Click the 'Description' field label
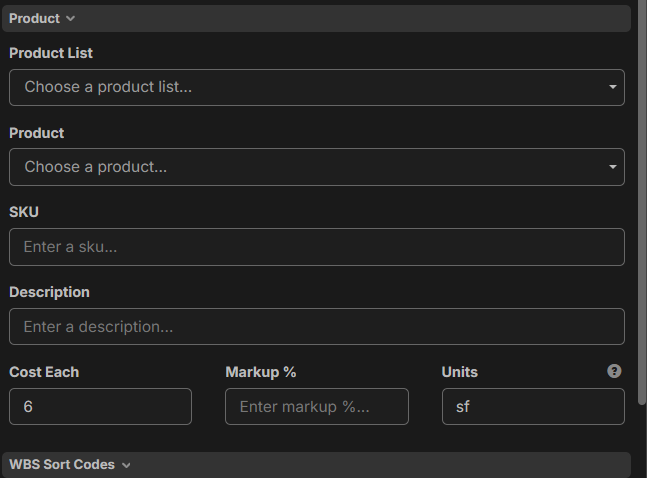Image resolution: width=647 pixels, height=478 pixels. pyautogui.click(x=49, y=292)
